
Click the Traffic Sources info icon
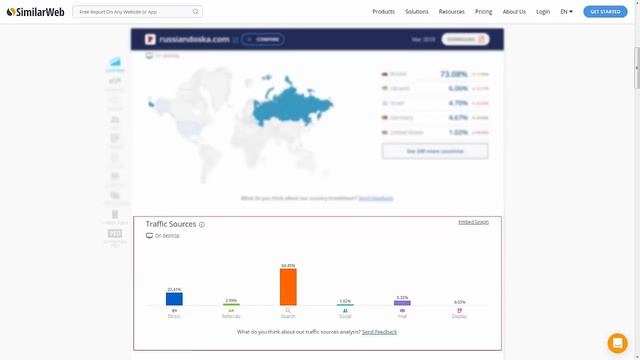tap(202, 224)
